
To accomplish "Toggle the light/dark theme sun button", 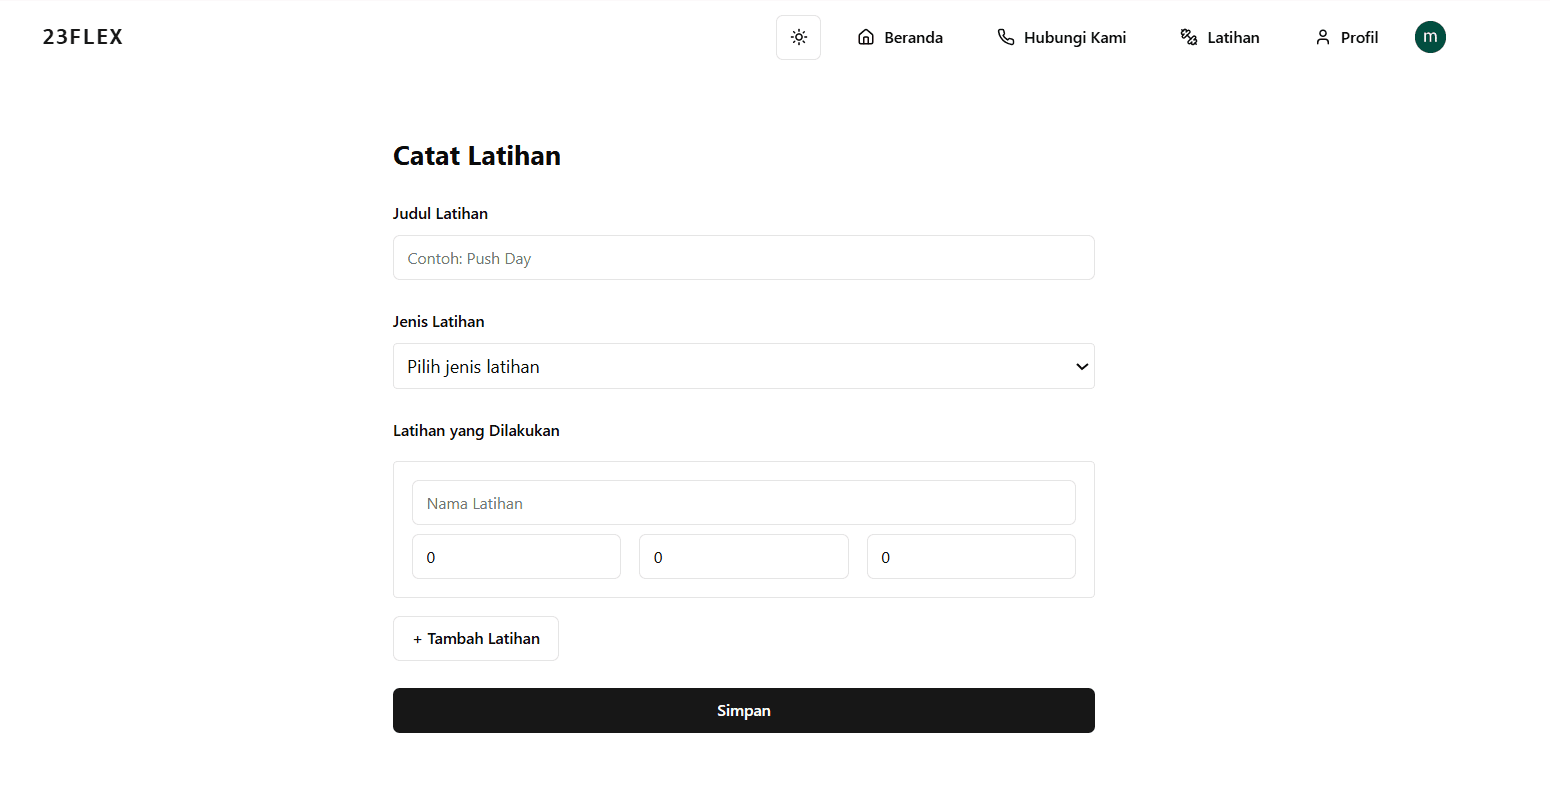I will pyautogui.click(x=798, y=37).
